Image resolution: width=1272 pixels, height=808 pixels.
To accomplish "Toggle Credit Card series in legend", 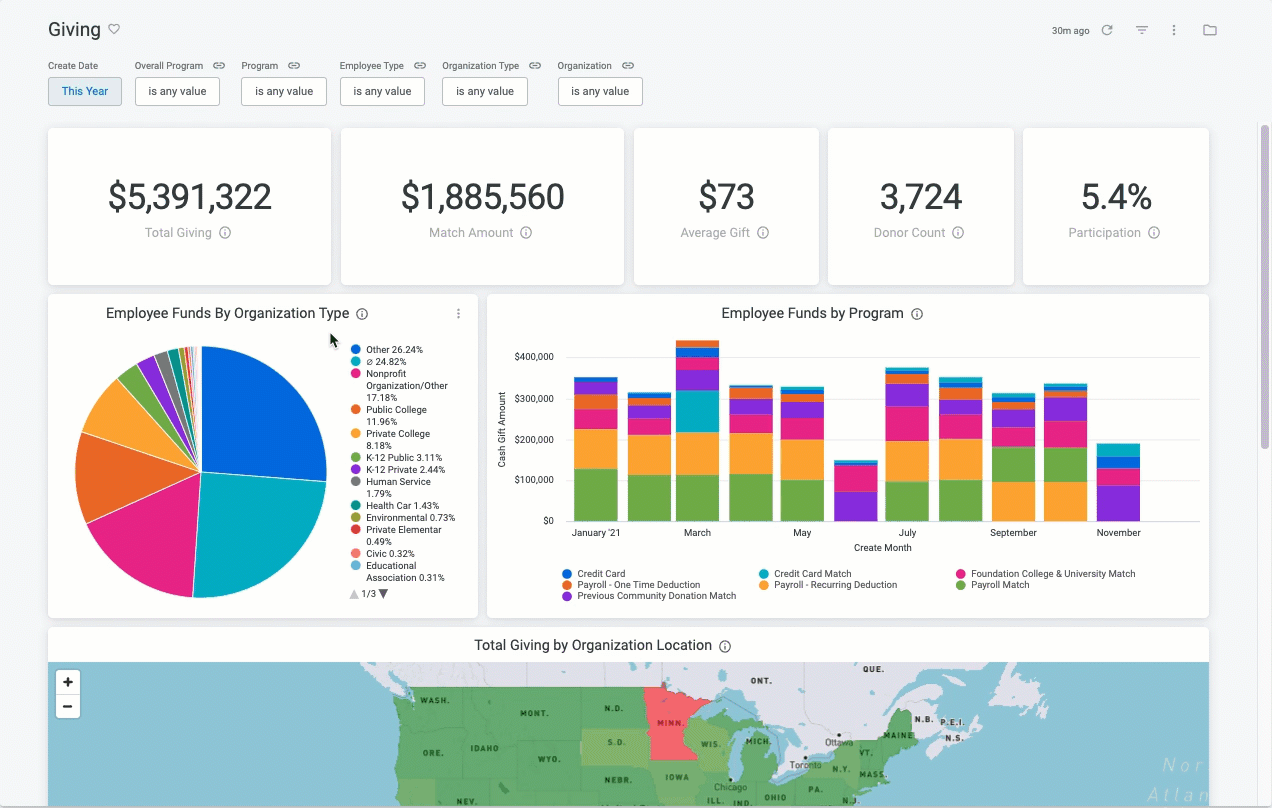I will [x=594, y=574].
